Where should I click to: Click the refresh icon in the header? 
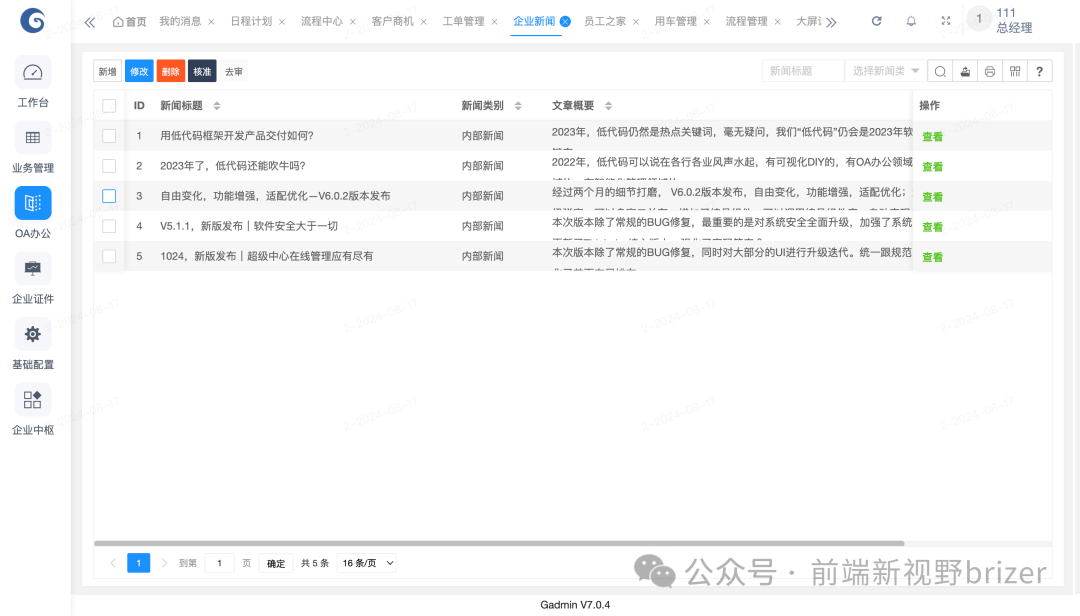(x=877, y=20)
